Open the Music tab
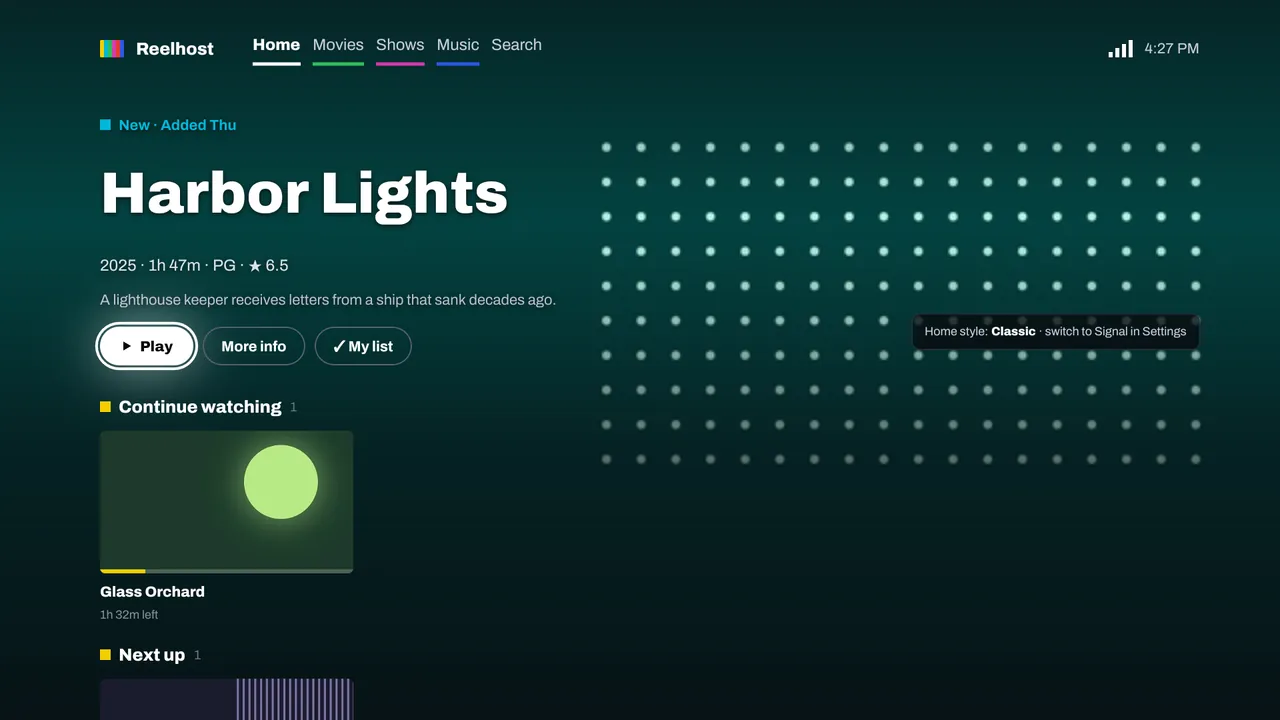 click(458, 46)
